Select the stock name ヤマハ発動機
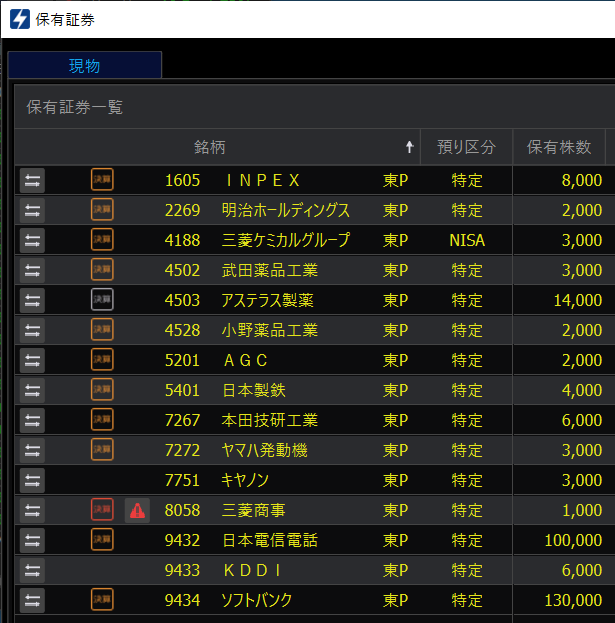This screenshot has width=615, height=623. (264, 451)
